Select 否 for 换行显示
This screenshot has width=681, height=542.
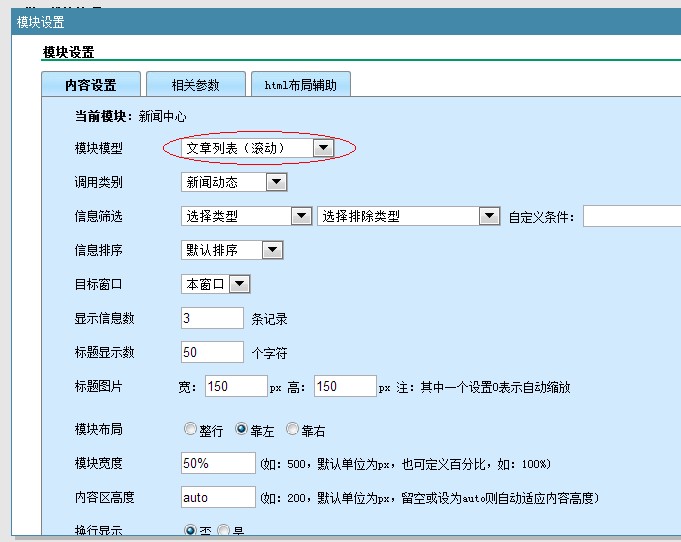tap(190, 530)
